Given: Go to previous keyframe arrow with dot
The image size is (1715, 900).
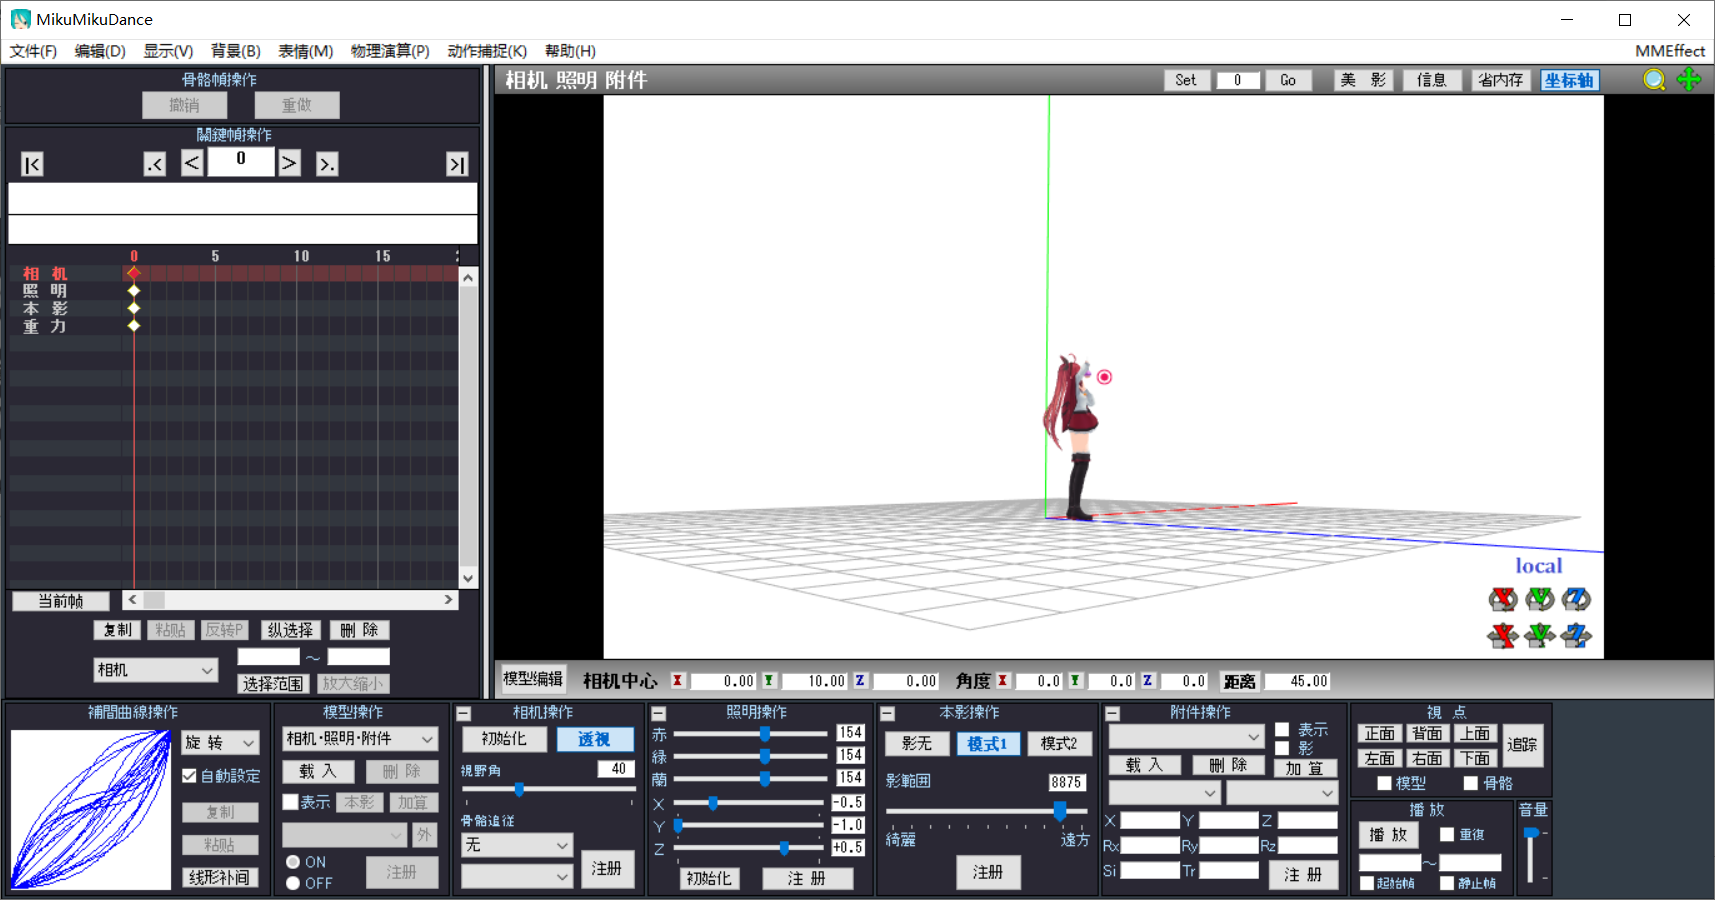Looking at the screenshot, I should 154,164.
